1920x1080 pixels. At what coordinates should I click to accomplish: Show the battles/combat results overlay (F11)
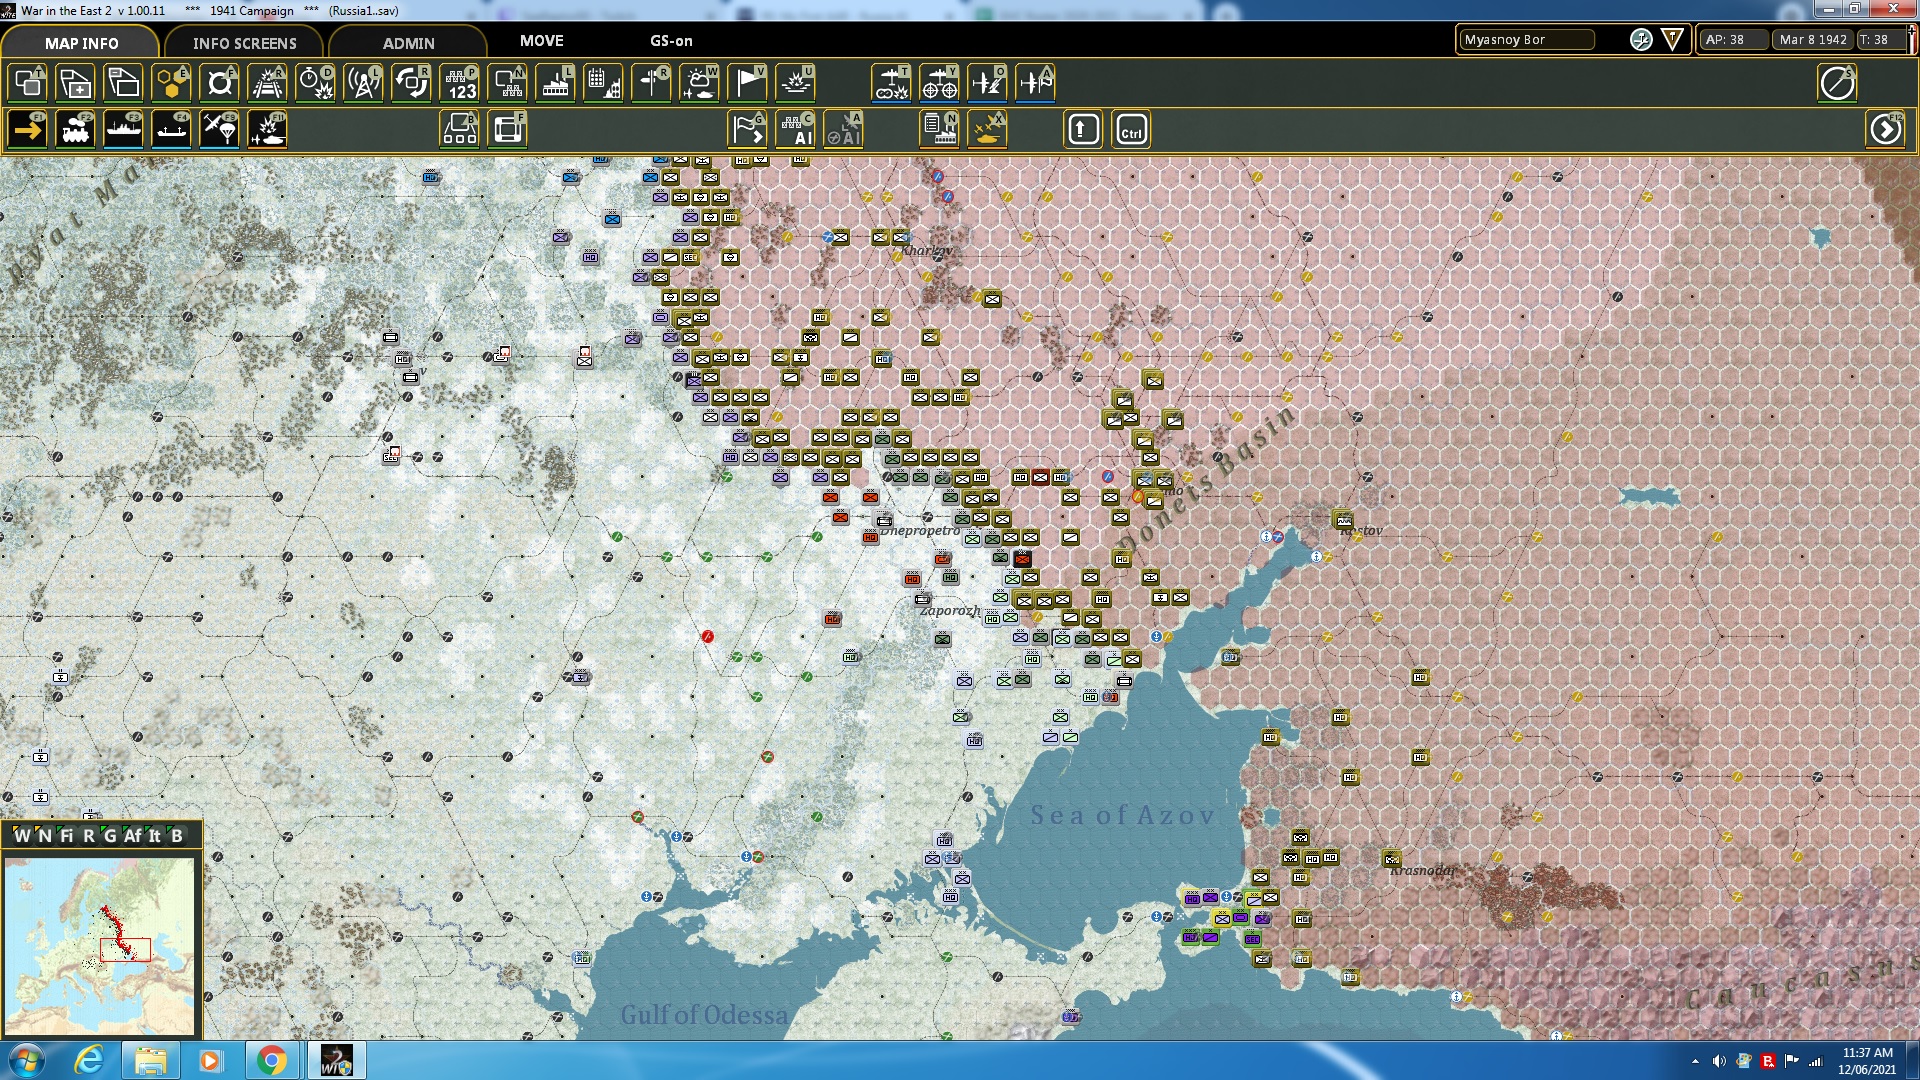(x=267, y=129)
